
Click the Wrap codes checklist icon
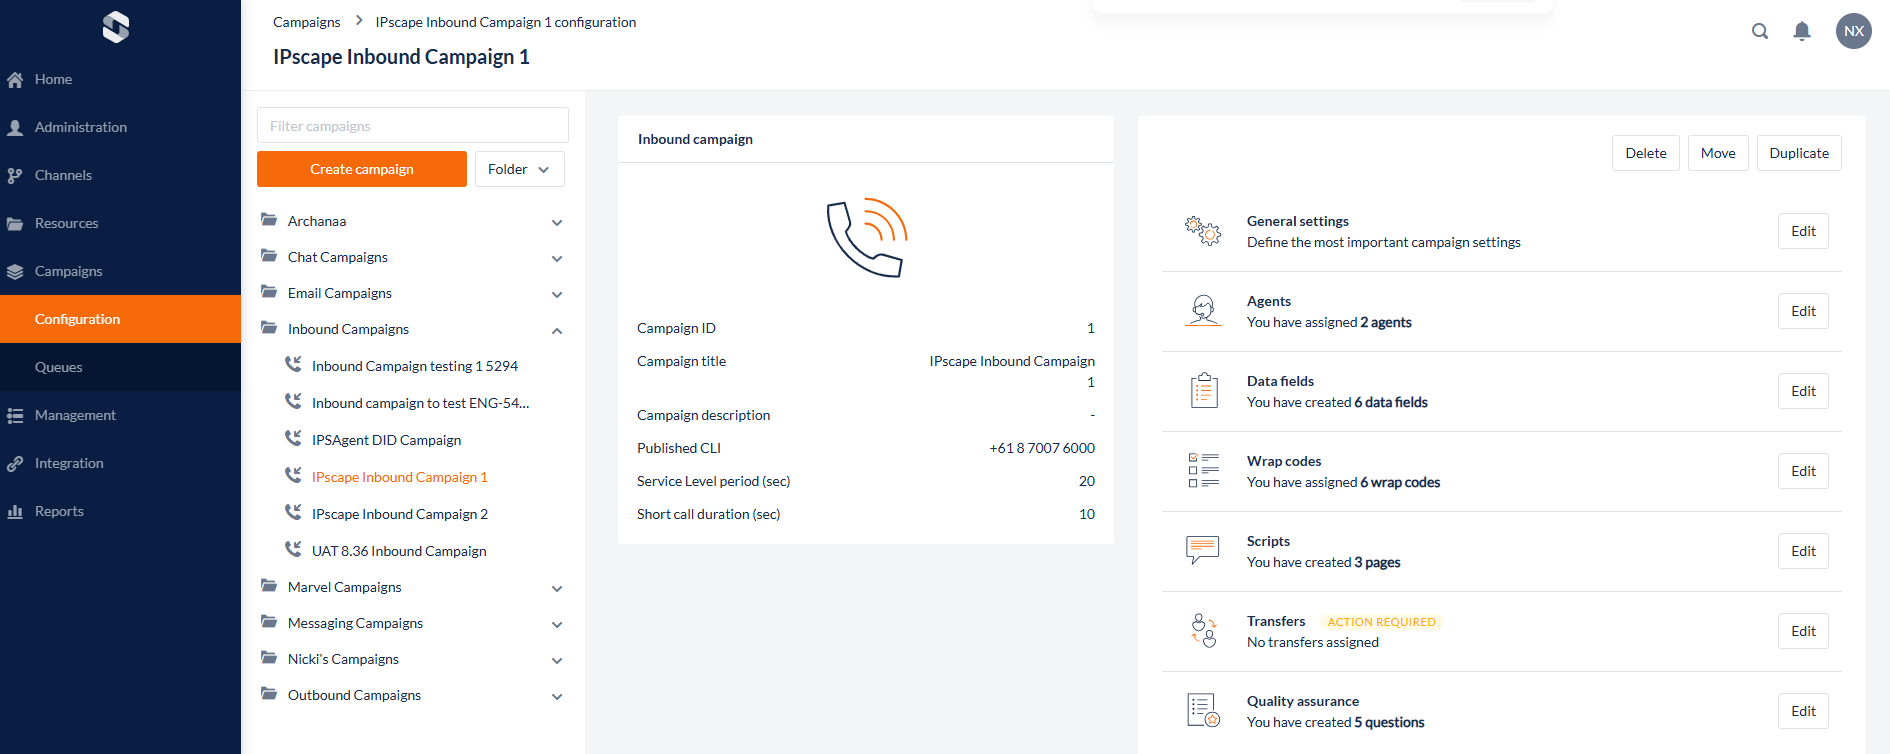[x=1203, y=471]
